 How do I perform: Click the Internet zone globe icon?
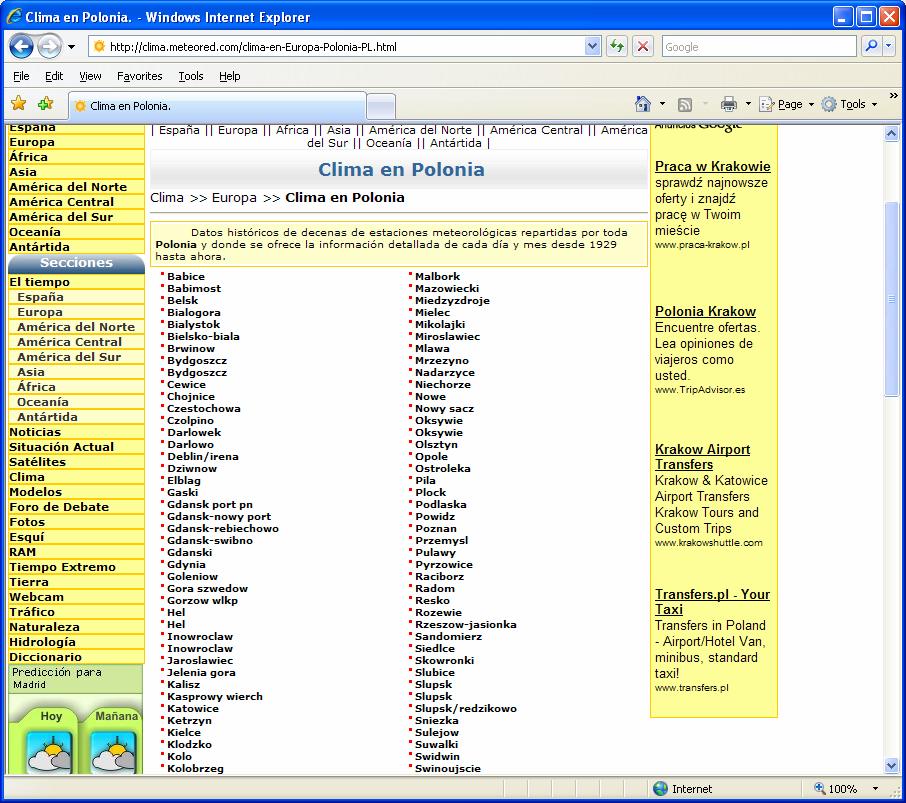click(660, 789)
